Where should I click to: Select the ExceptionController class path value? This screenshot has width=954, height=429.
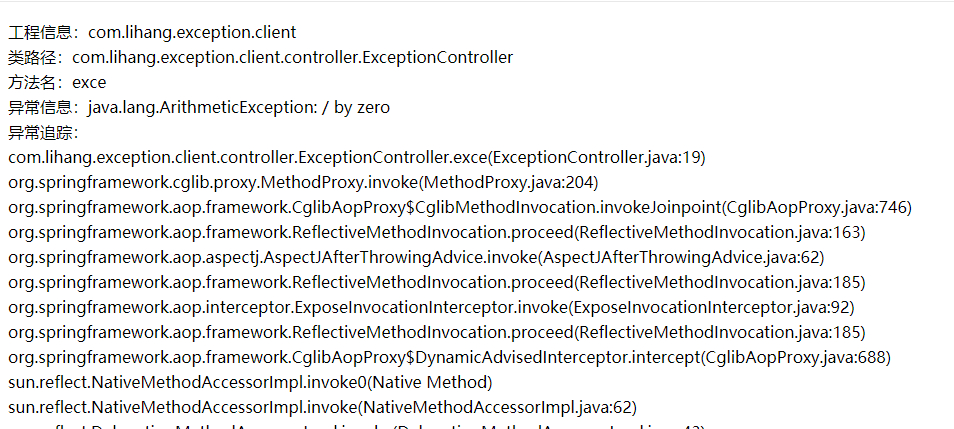[x=292, y=58]
